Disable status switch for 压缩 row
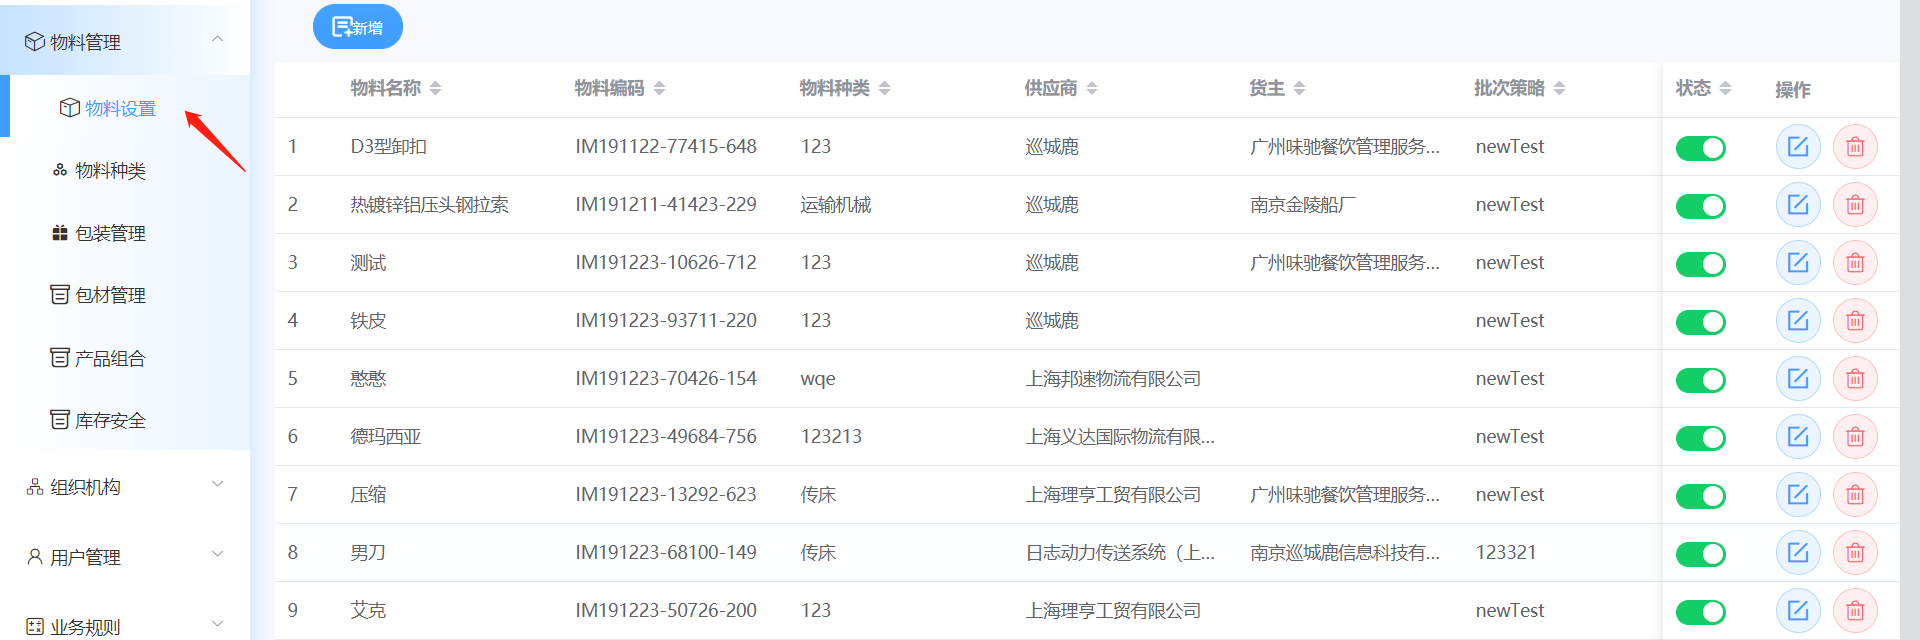Viewport: 1920px width, 640px height. click(x=1700, y=496)
